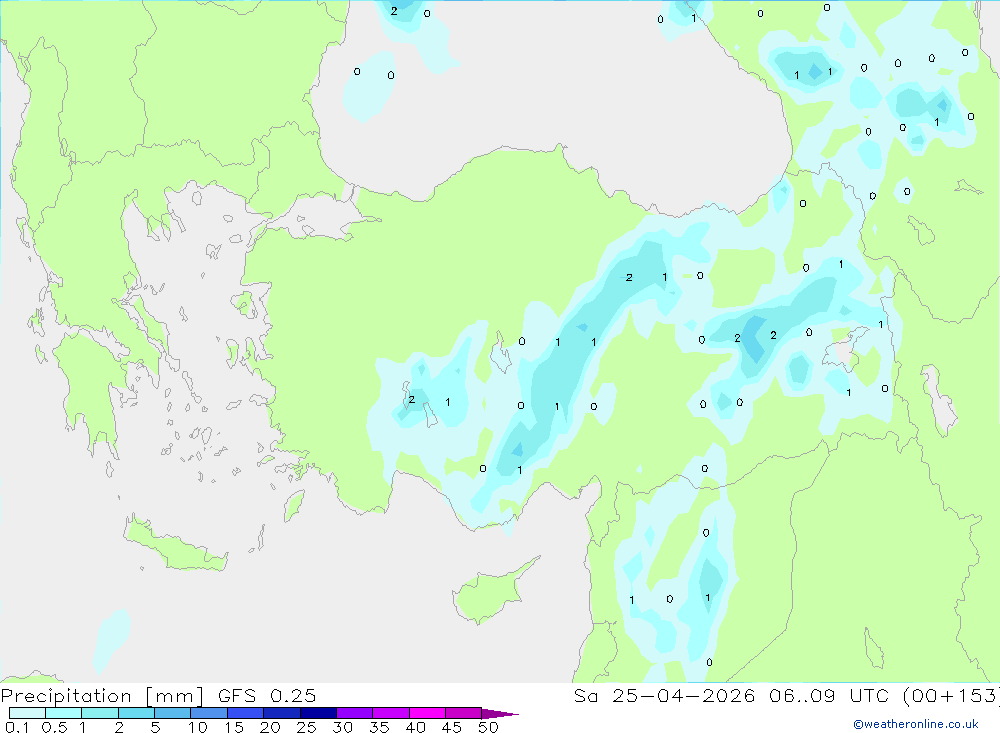Click the 'GFS 0.25' model label
The width and height of the screenshot is (1000, 733).
(267, 696)
